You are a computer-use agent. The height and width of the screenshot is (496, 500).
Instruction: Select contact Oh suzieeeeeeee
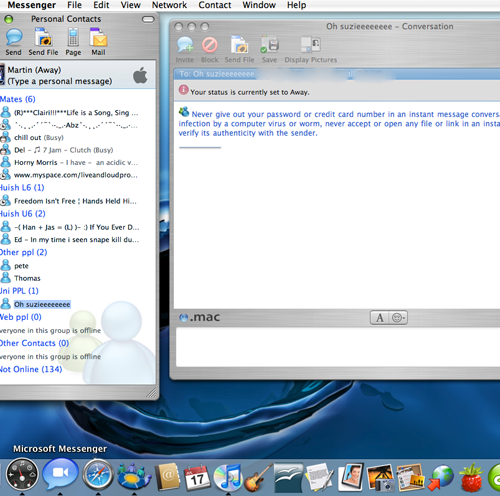[x=42, y=304]
